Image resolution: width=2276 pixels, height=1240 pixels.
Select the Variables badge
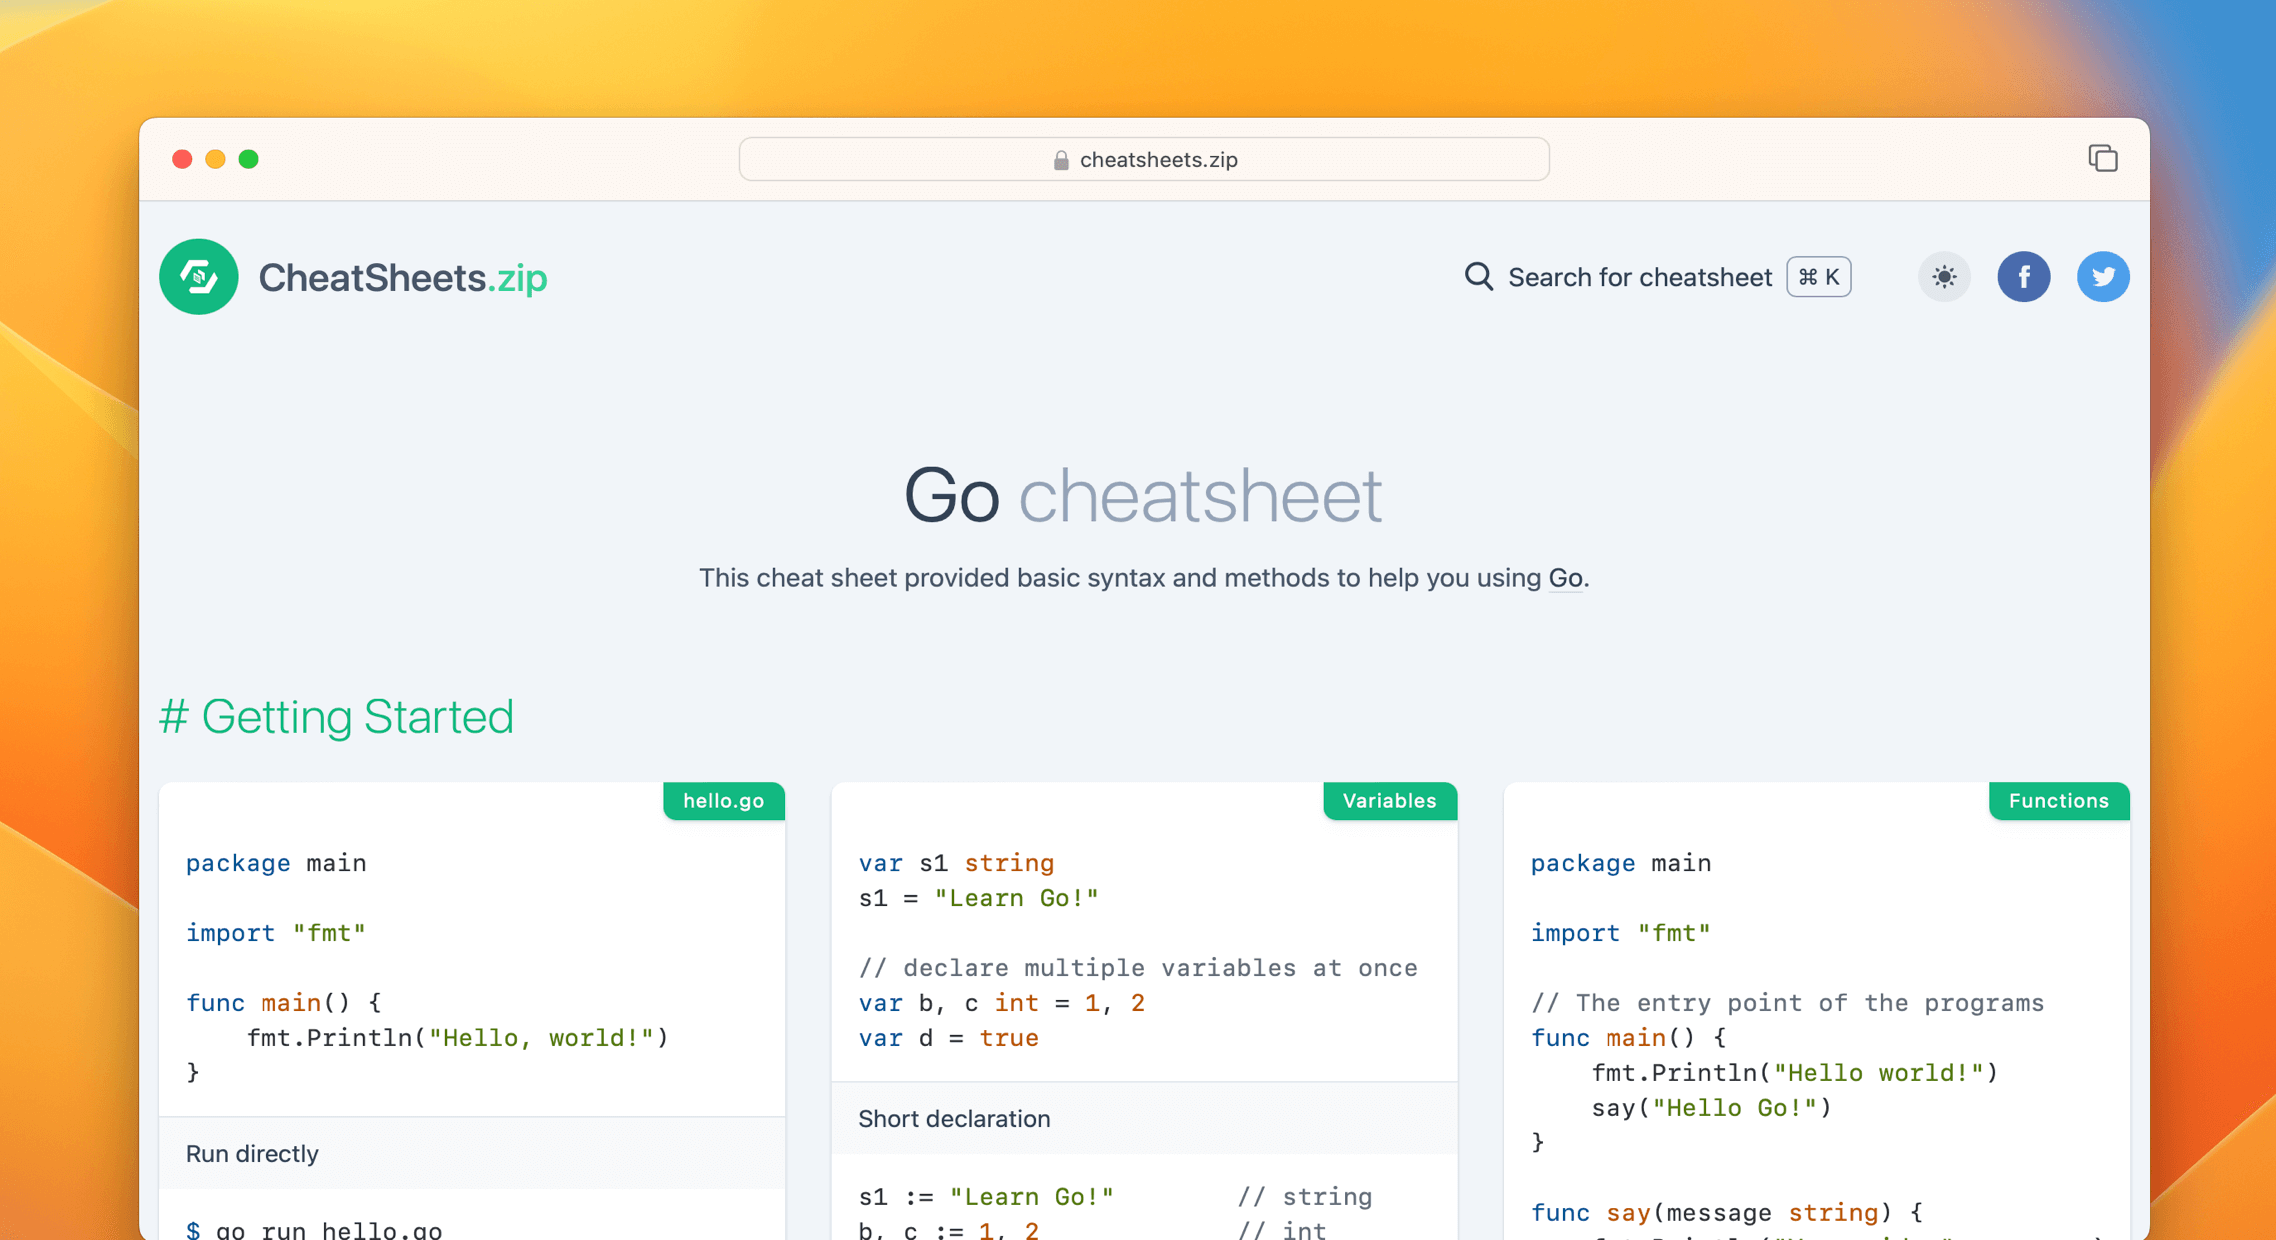(1389, 800)
